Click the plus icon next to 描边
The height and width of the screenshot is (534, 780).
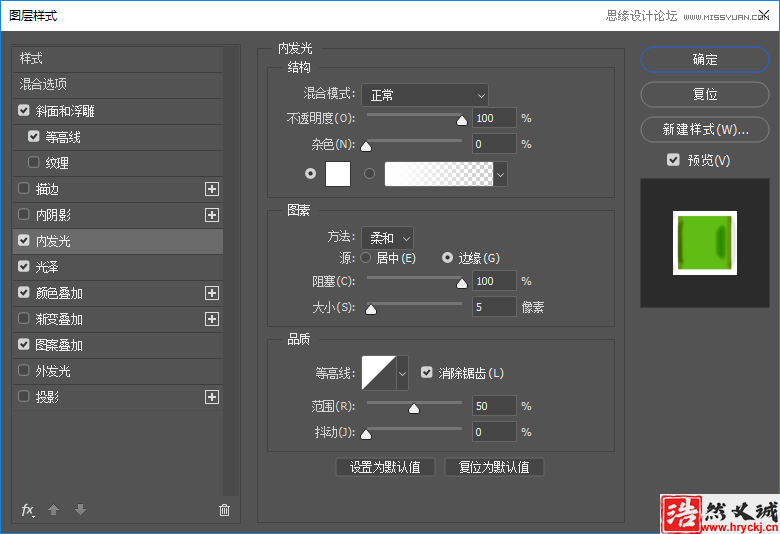click(212, 189)
